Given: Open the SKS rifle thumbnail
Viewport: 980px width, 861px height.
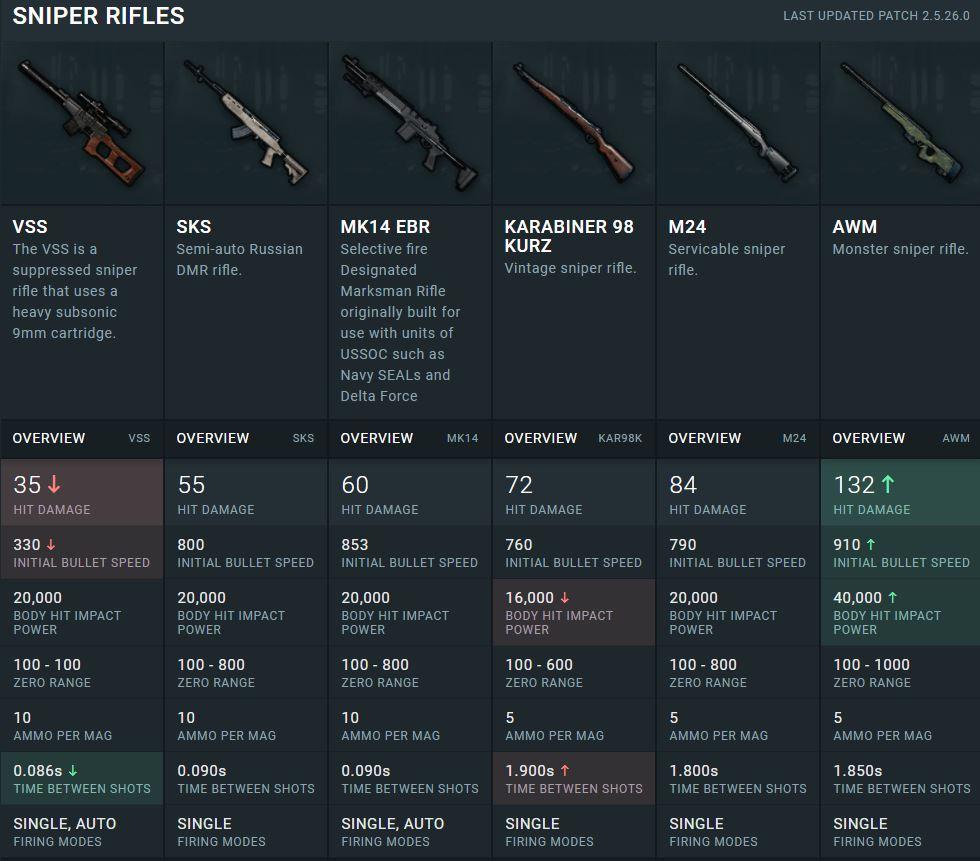Looking at the screenshot, I should click(246, 123).
